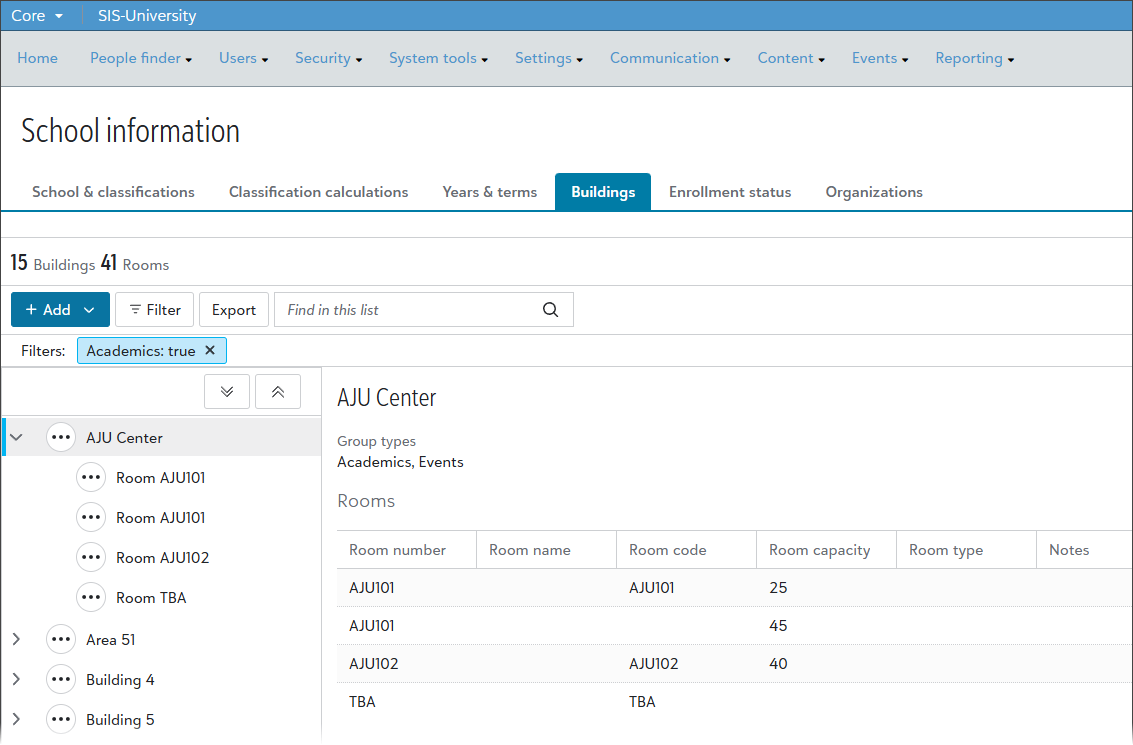This screenshot has height=745, width=1133.
Task: Open the Content menu
Action: pos(791,59)
